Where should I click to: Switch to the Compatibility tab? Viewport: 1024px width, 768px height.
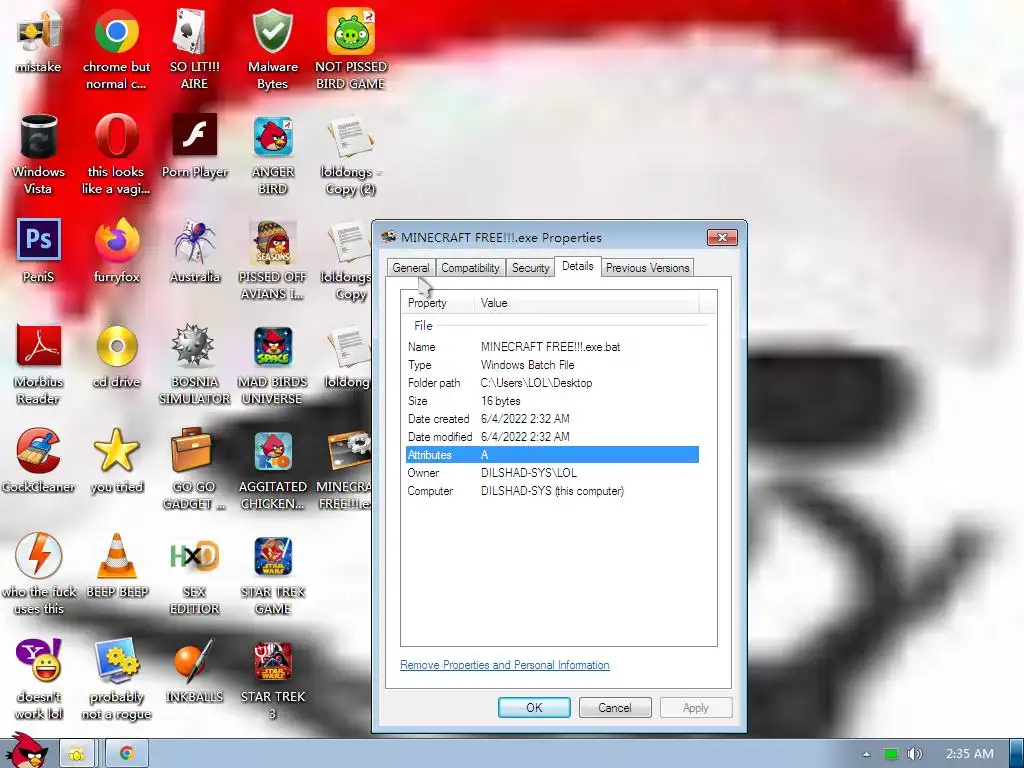pos(470,268)
